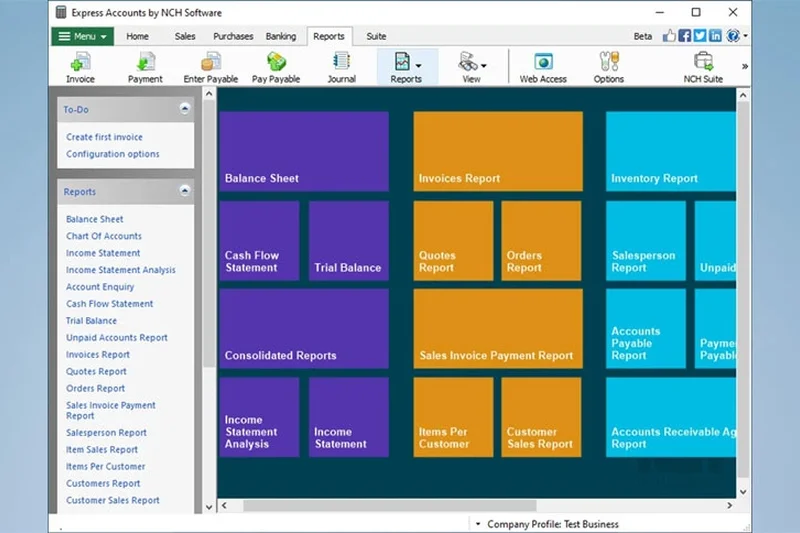800x533 pixels.
Task: Switch to the Banking tab
Action: click(x=281, y=36)
